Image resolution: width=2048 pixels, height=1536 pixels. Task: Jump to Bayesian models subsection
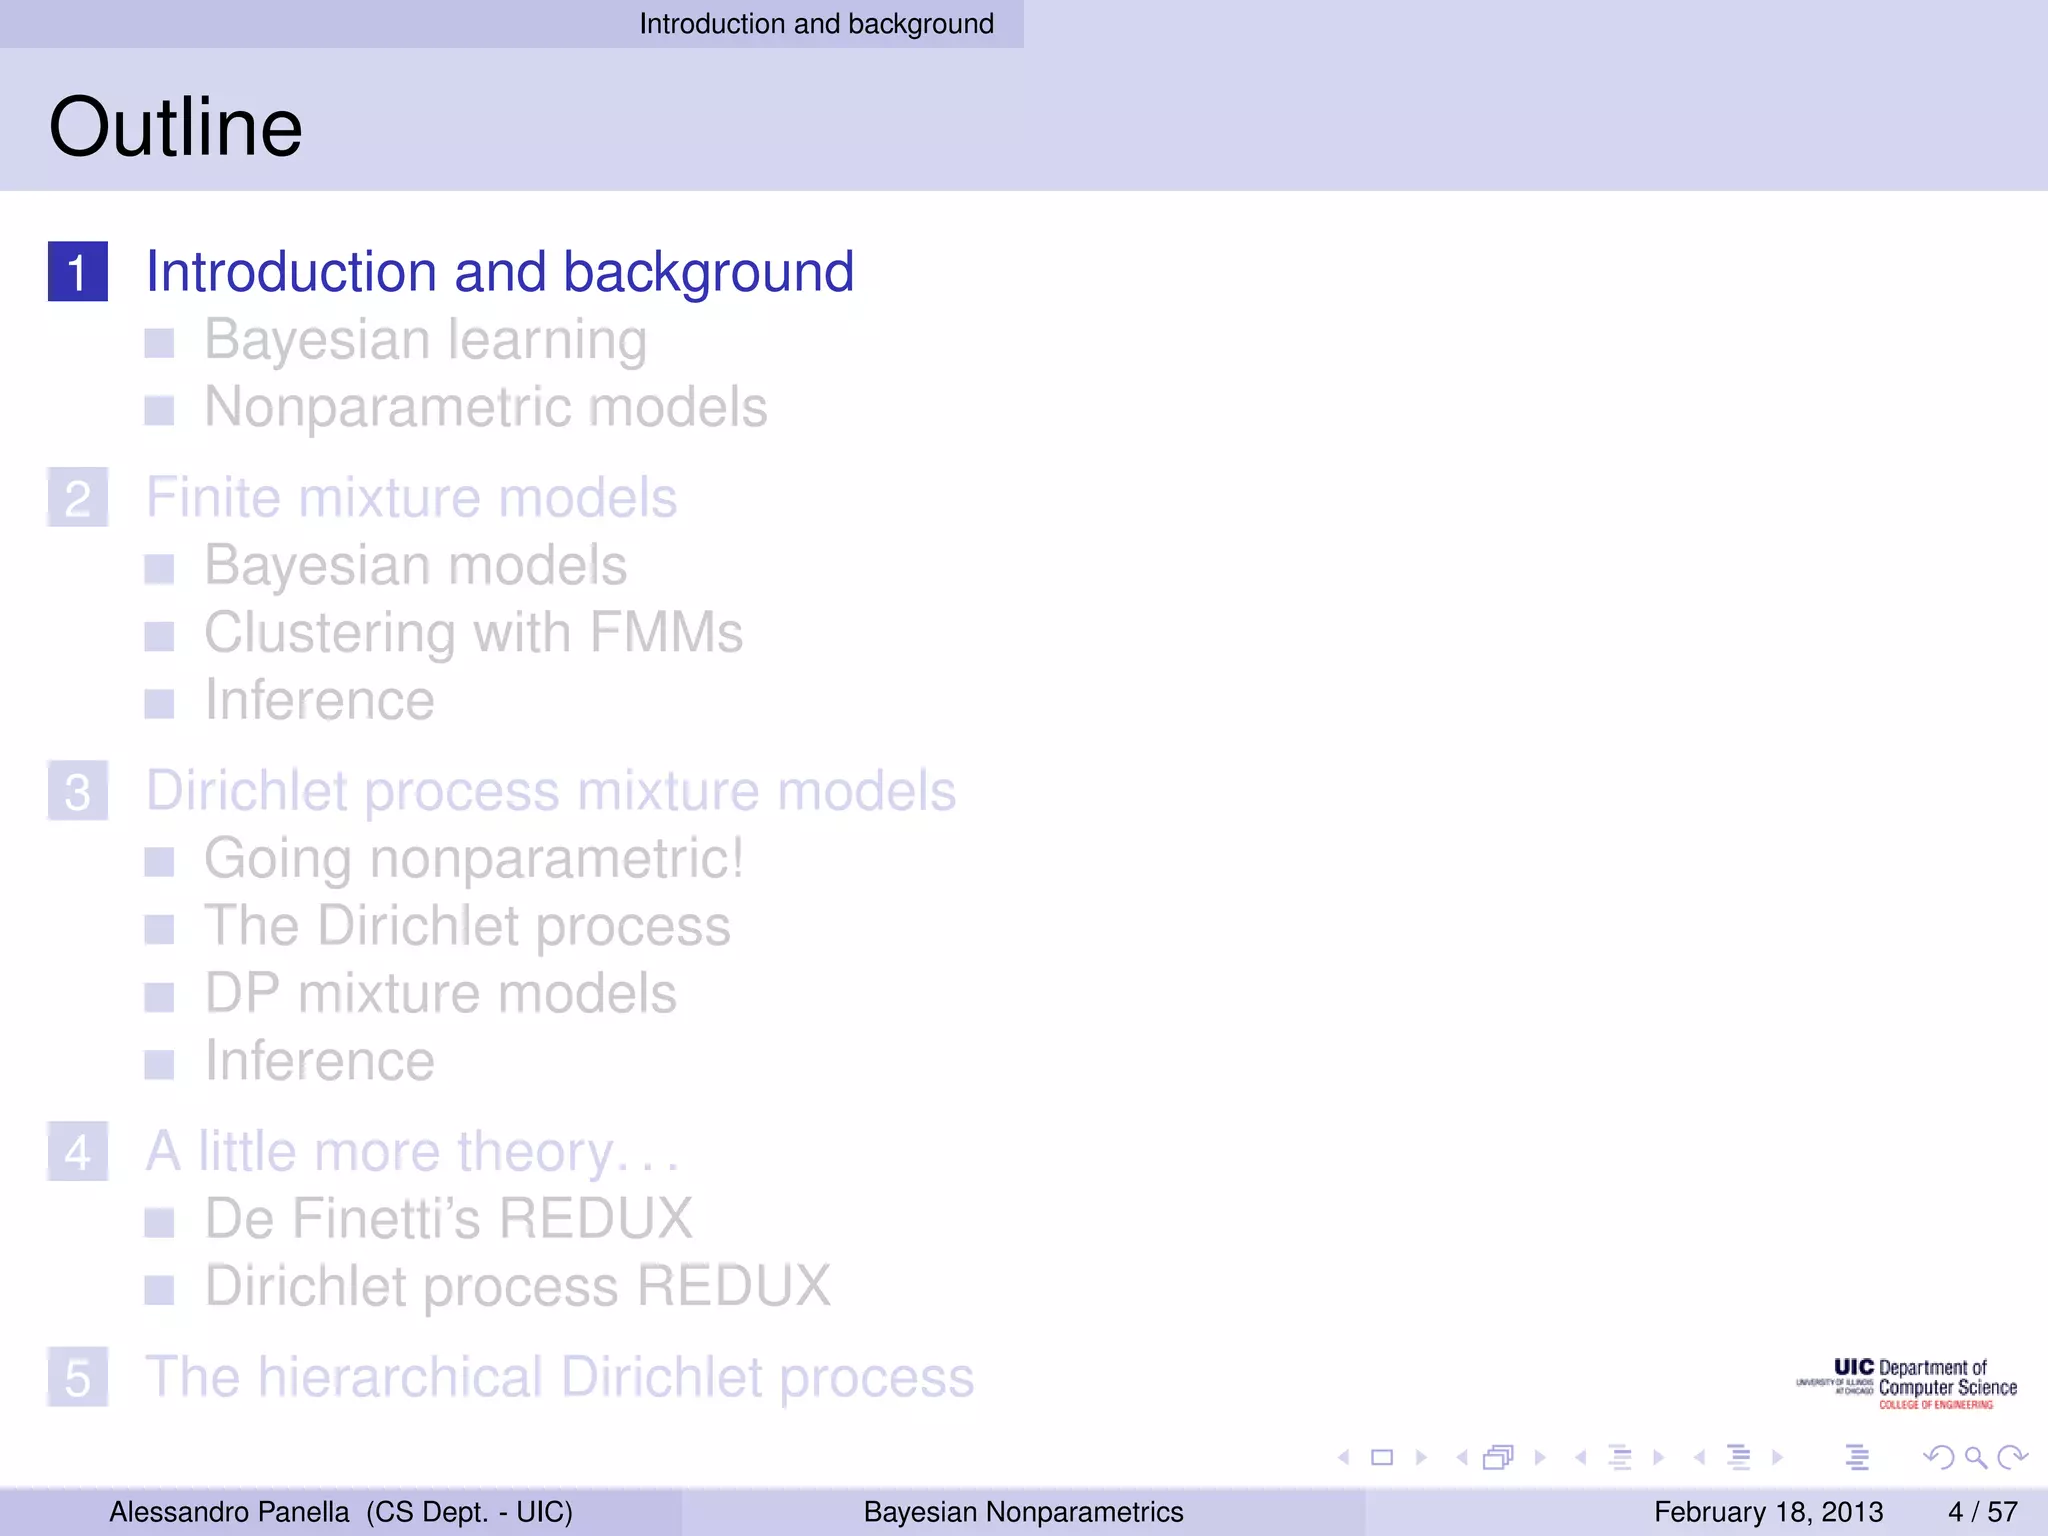416,566
